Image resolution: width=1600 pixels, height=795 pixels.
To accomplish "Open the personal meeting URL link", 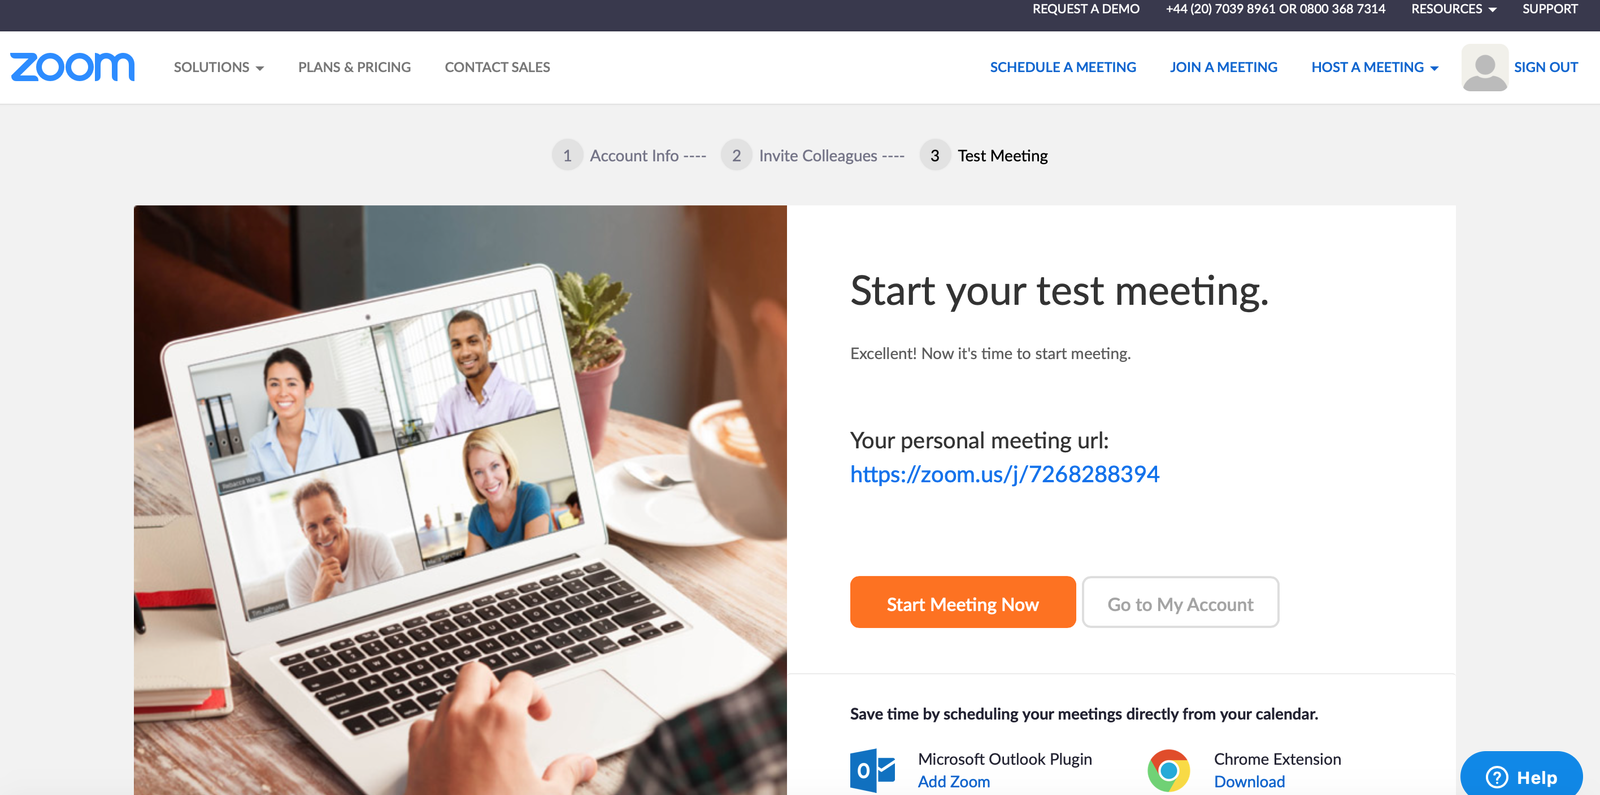I will click(1005, 474).
